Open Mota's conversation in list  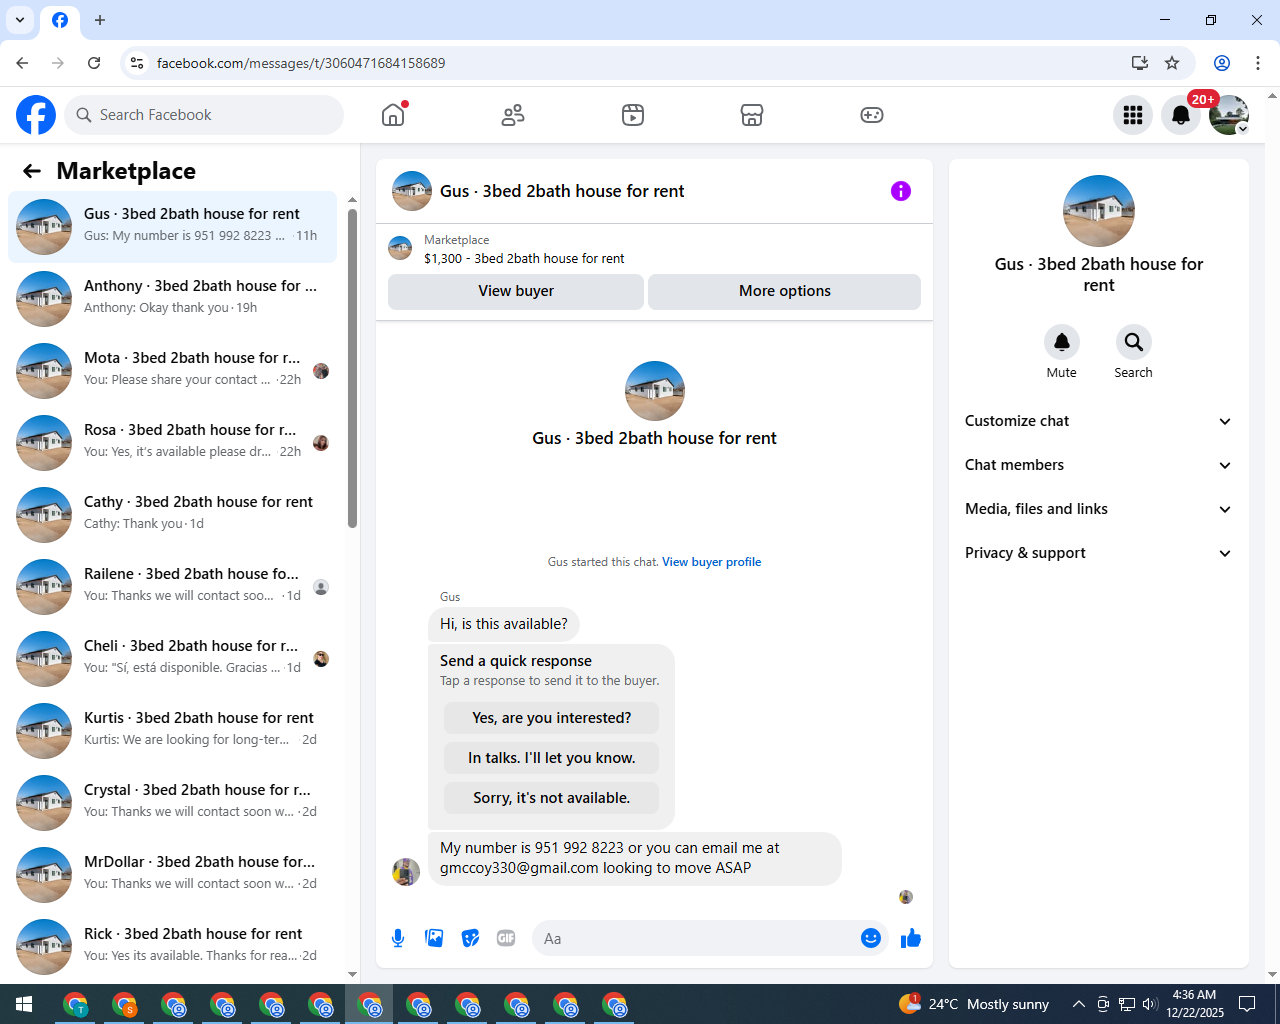(173, 371)
